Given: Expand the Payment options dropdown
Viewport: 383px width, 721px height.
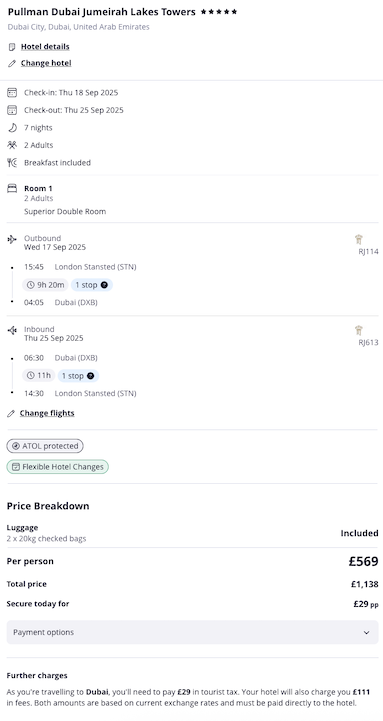Looking at the screenshot, I should tap(192, 632).
